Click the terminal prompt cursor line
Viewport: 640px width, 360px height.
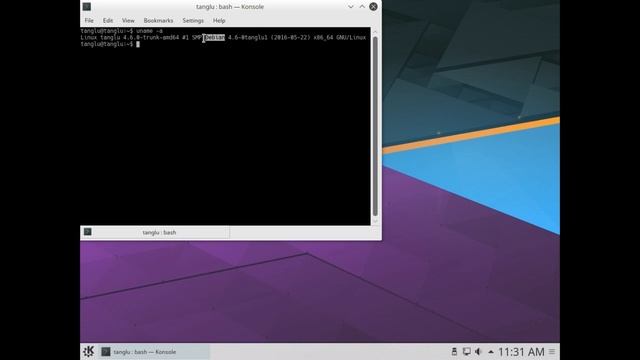coord(110,44)
